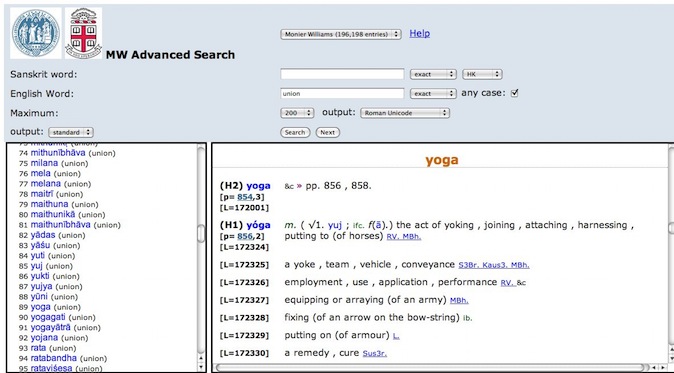Click the H1 yóga headword link

[x=258, y=225]
